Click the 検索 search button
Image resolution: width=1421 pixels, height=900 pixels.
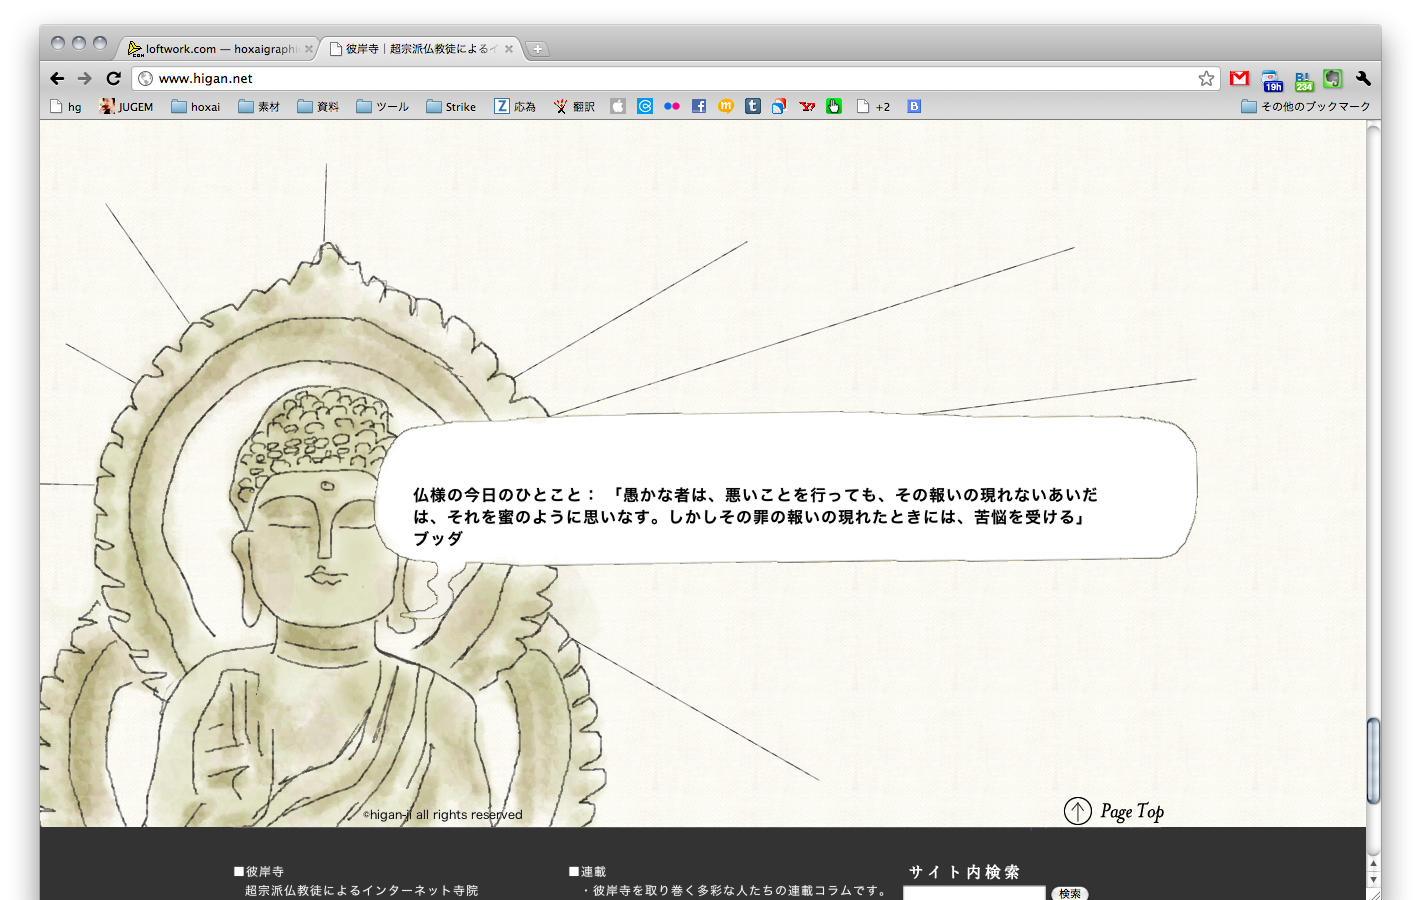point(1070,893)
